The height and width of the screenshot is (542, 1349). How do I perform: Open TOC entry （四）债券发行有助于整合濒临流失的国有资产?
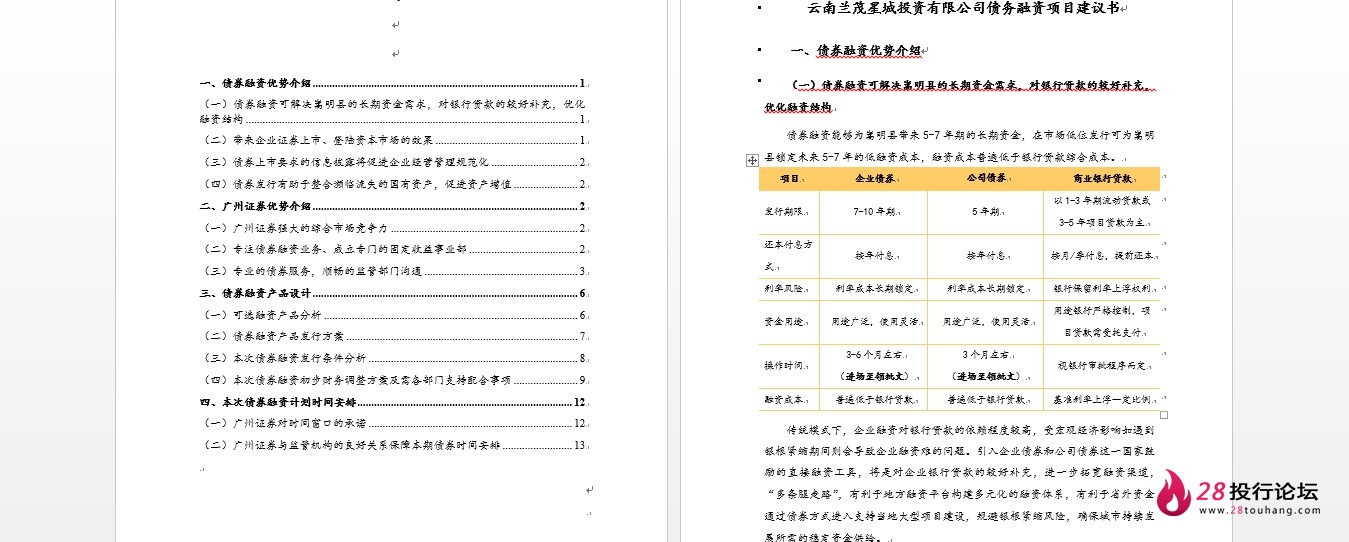point(393,184)
